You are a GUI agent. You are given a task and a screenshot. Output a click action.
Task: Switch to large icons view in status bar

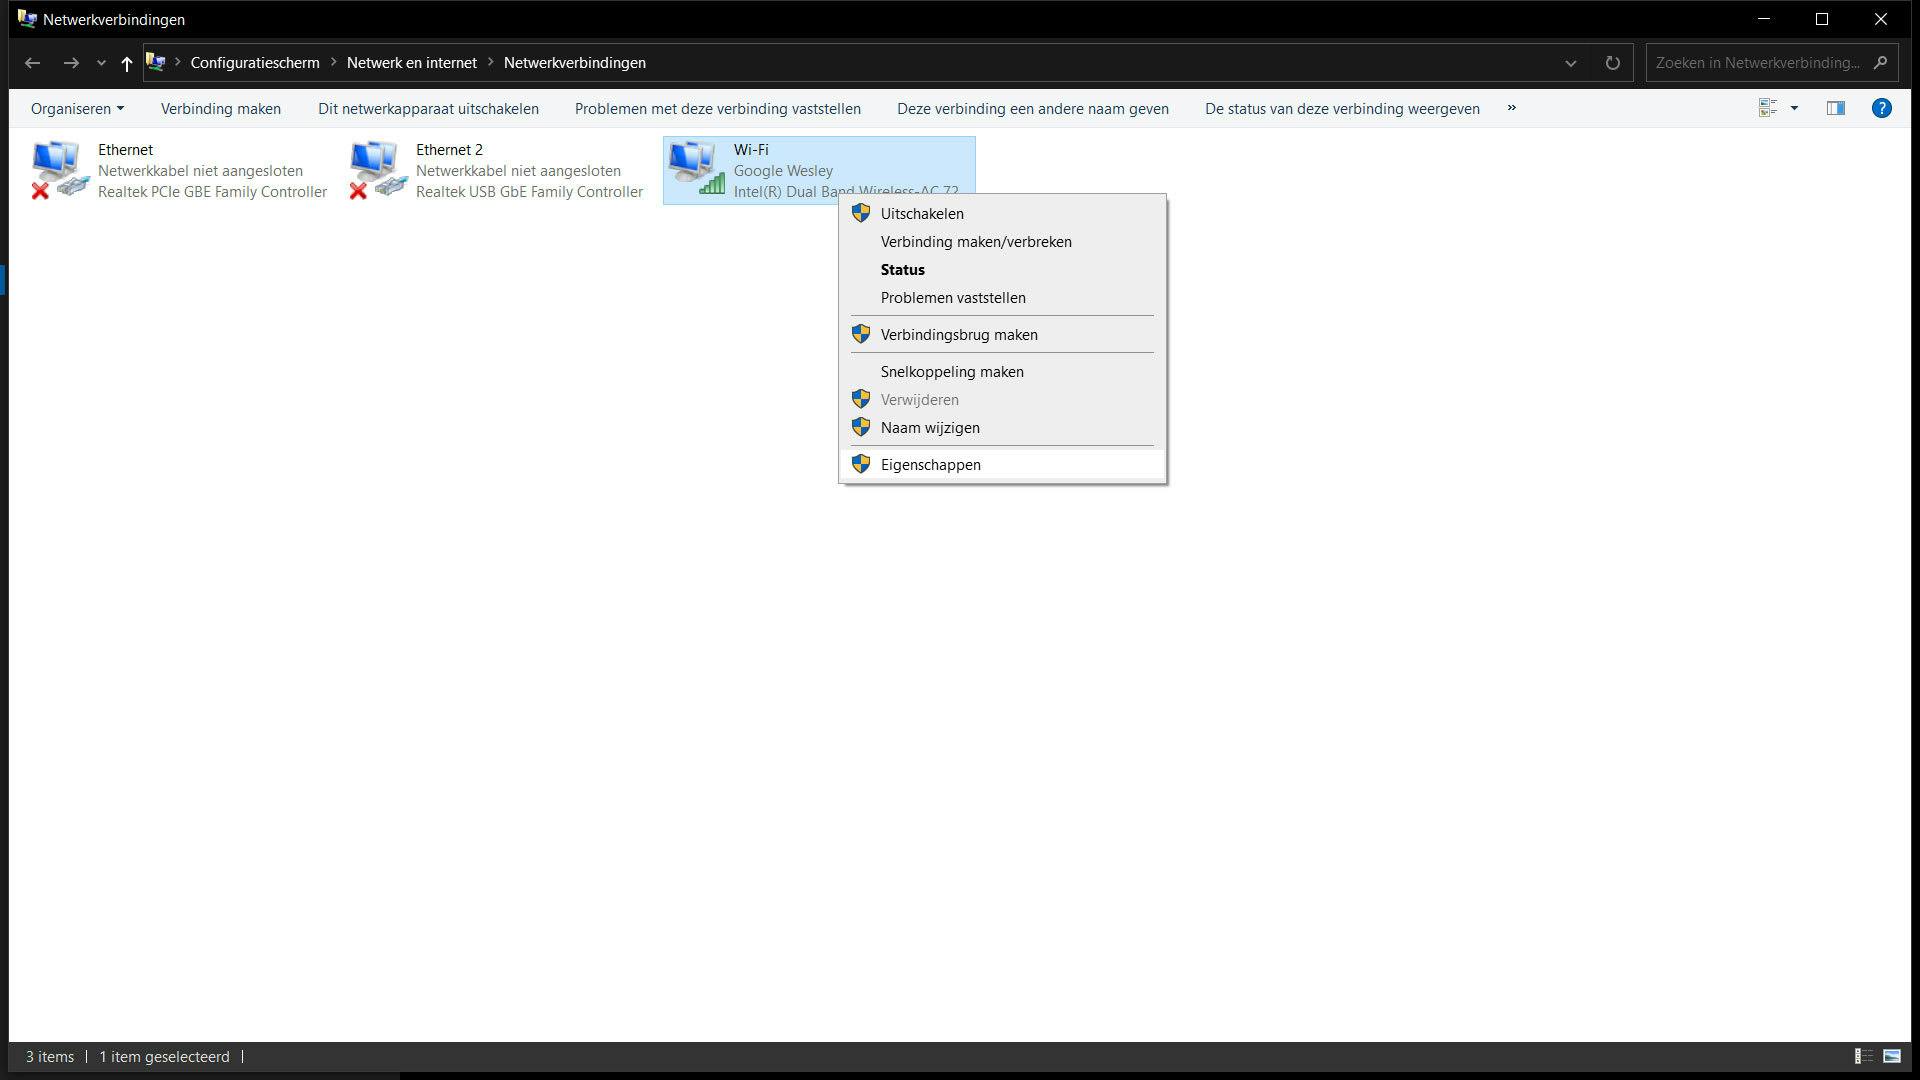click(x=1891, y=1056)
